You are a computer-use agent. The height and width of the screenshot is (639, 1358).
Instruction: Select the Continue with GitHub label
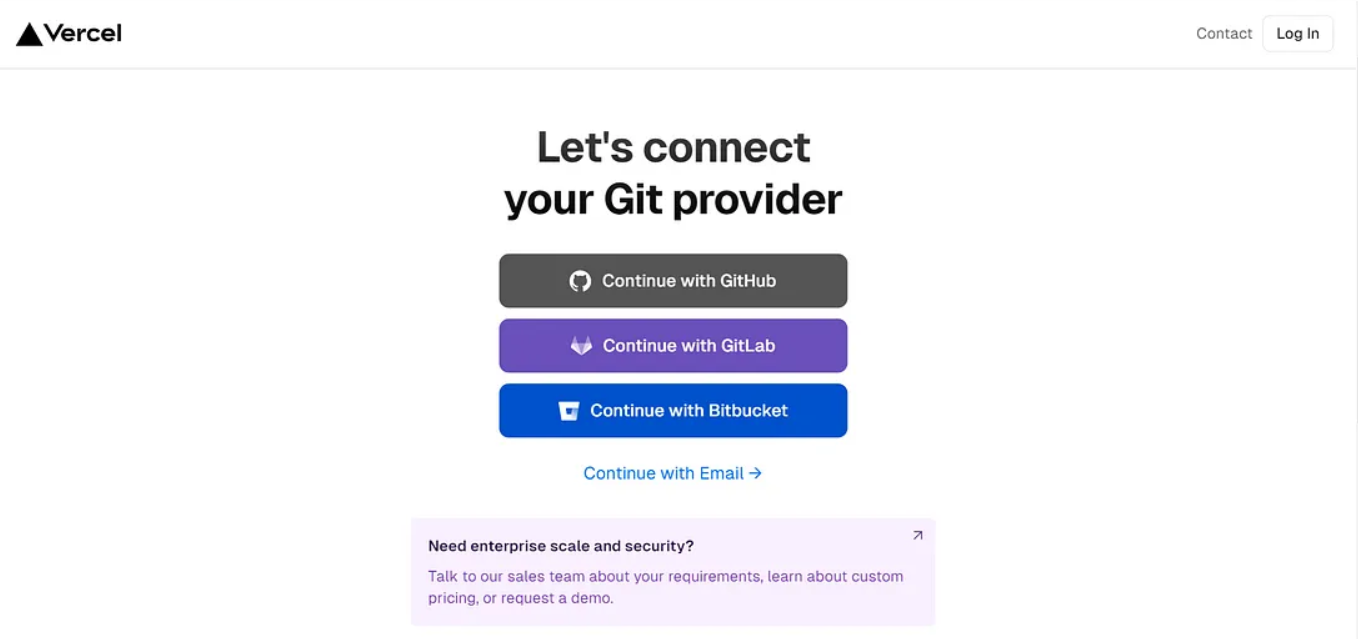coord(689,281)
